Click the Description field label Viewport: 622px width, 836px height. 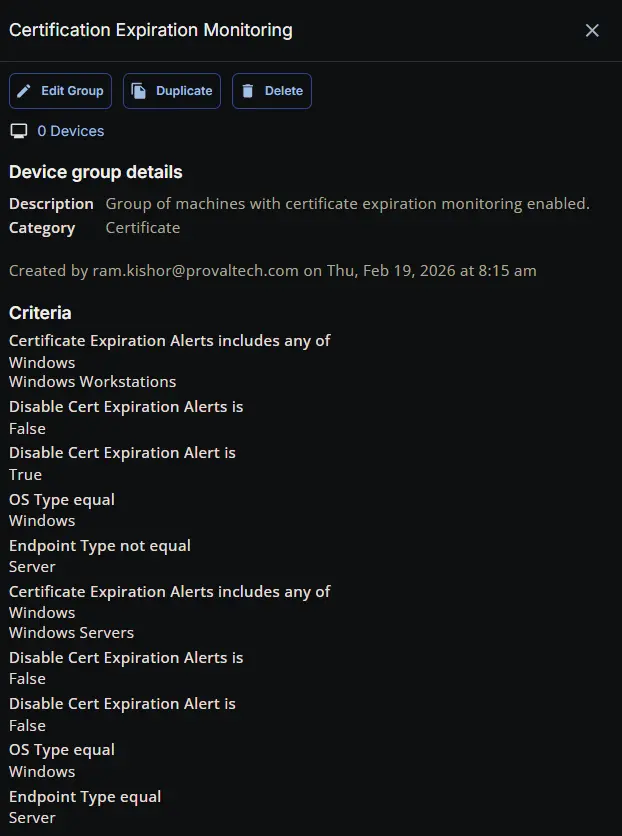coord(51,204)
